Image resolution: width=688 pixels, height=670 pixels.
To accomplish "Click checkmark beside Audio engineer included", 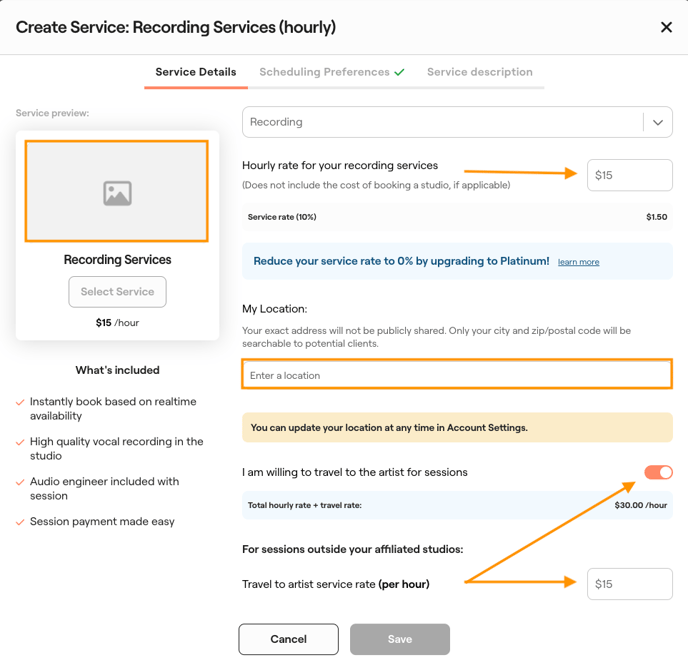I will pos(21,482).
